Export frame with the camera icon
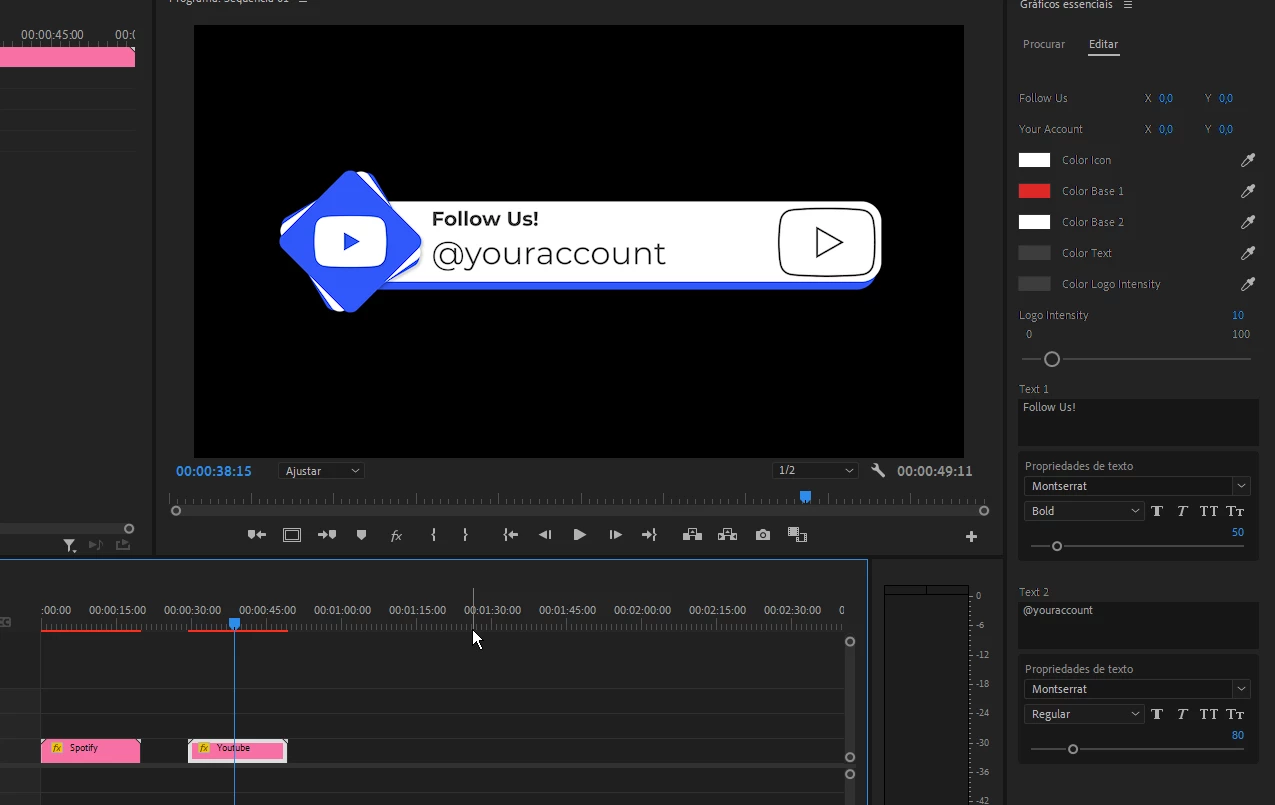Screen dimensions: 1275x805 coord(763,535)
